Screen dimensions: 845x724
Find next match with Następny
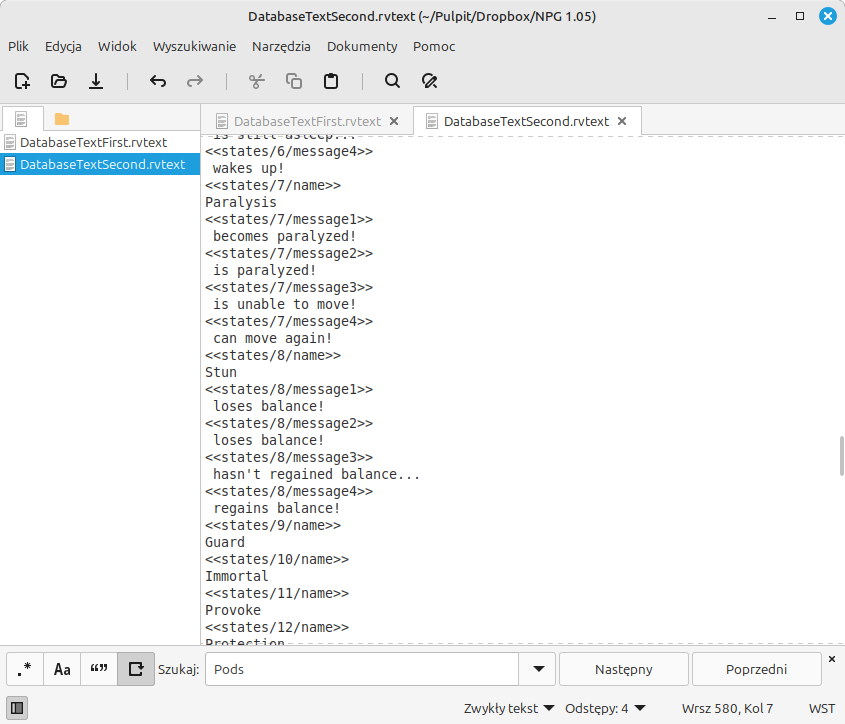pos(624,669)
